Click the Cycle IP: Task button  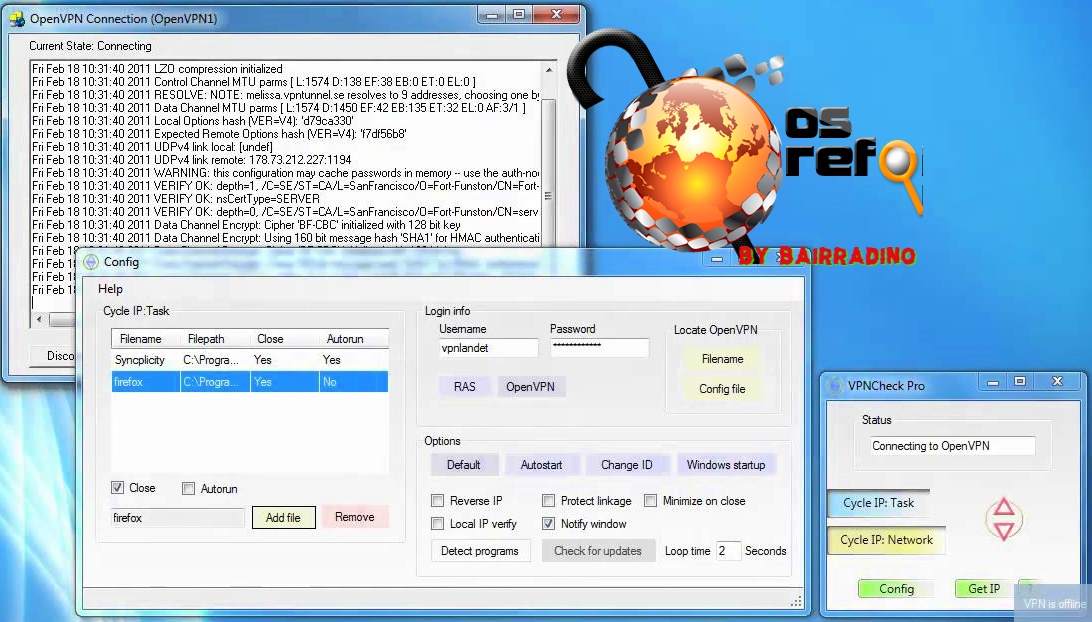pos(879,503)
